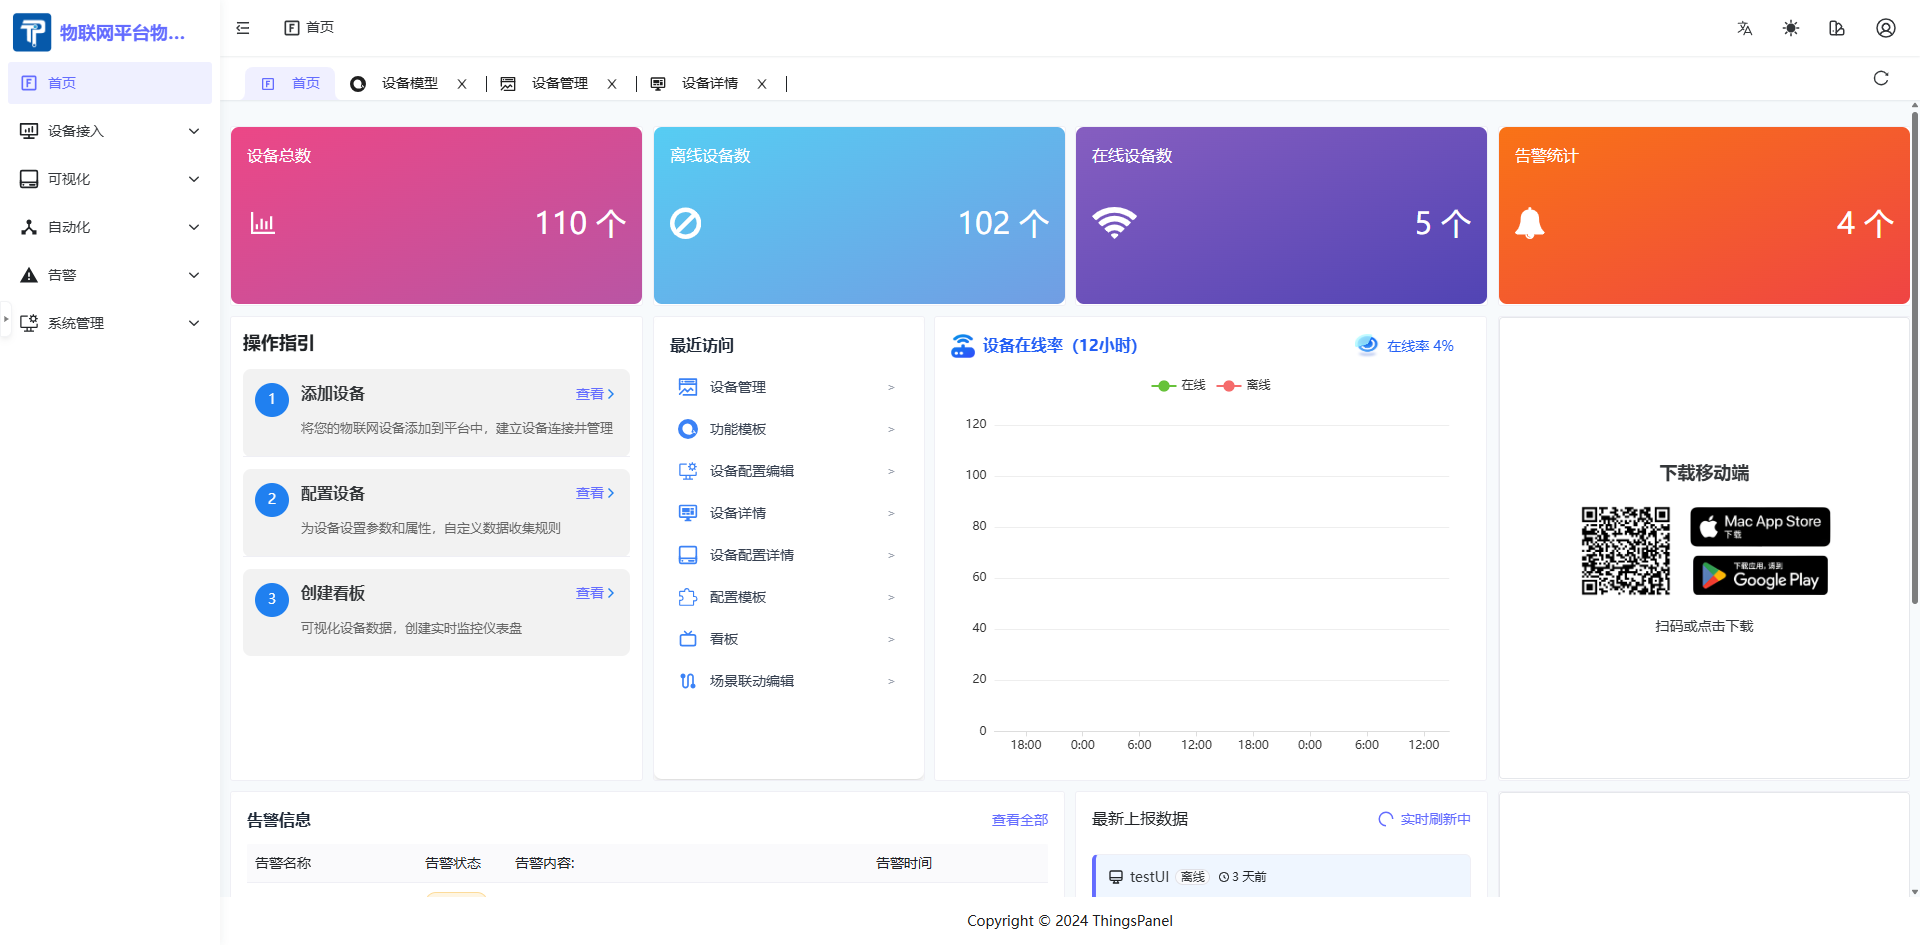Open the user profile avatar icon

click(1885, 28)
